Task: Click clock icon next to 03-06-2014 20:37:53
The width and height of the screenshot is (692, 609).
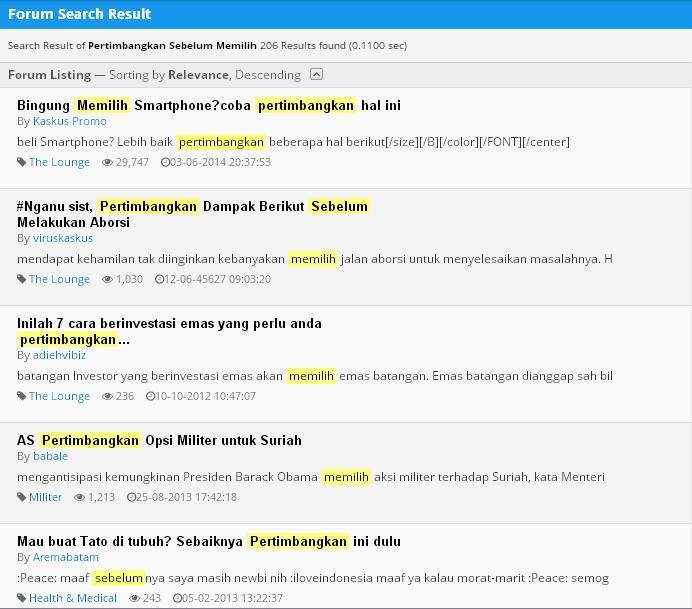Action: point(165,162)
